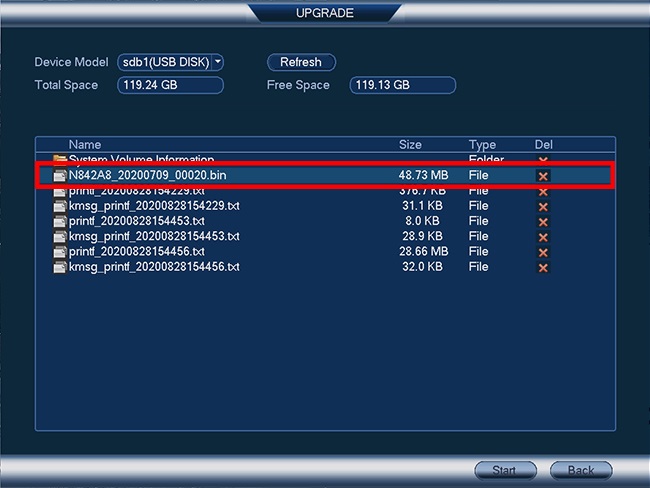Viewport: 650px width, 488px height.
Task: Click the Size column header
Action: pyautogui.click(x=410, y=145)
